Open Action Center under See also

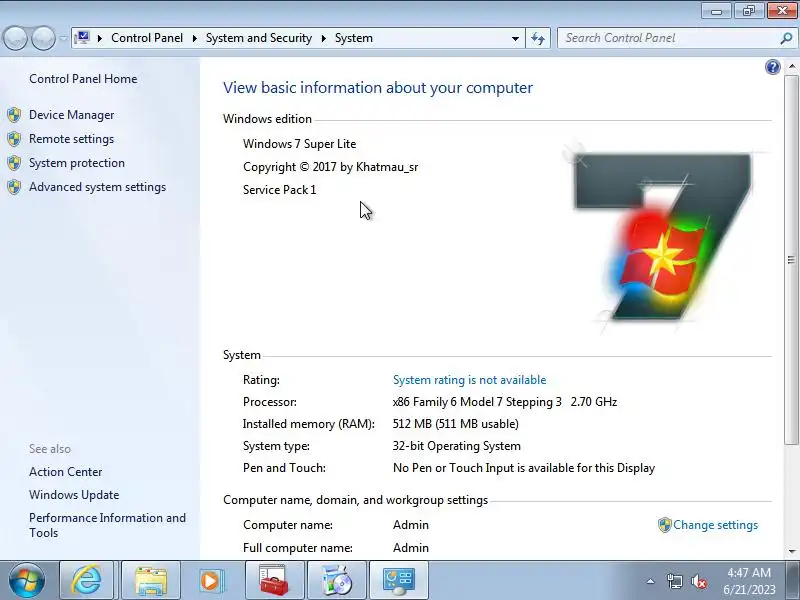(65, 472)
